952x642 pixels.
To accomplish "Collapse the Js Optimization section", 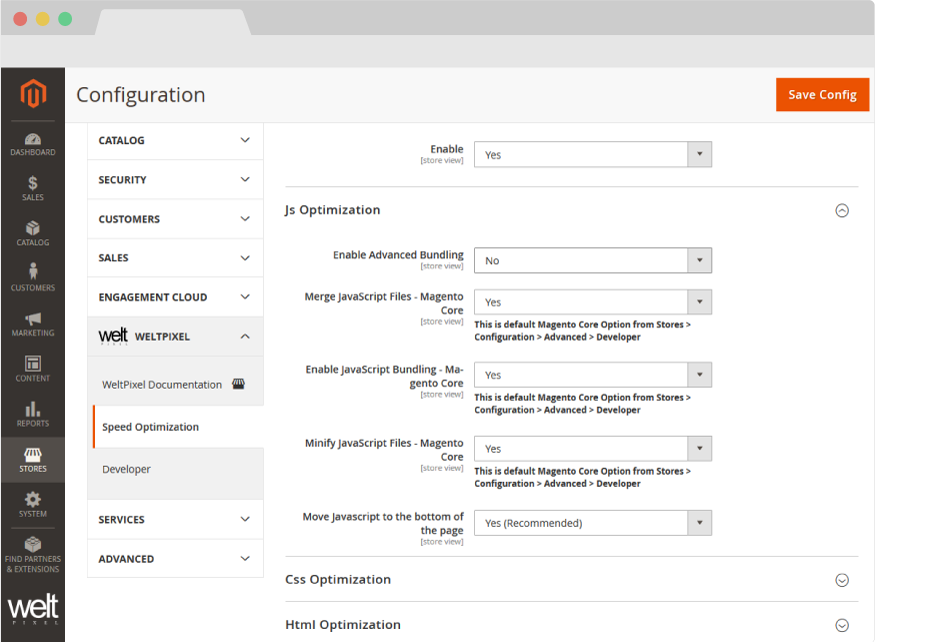I will point(842,210).
